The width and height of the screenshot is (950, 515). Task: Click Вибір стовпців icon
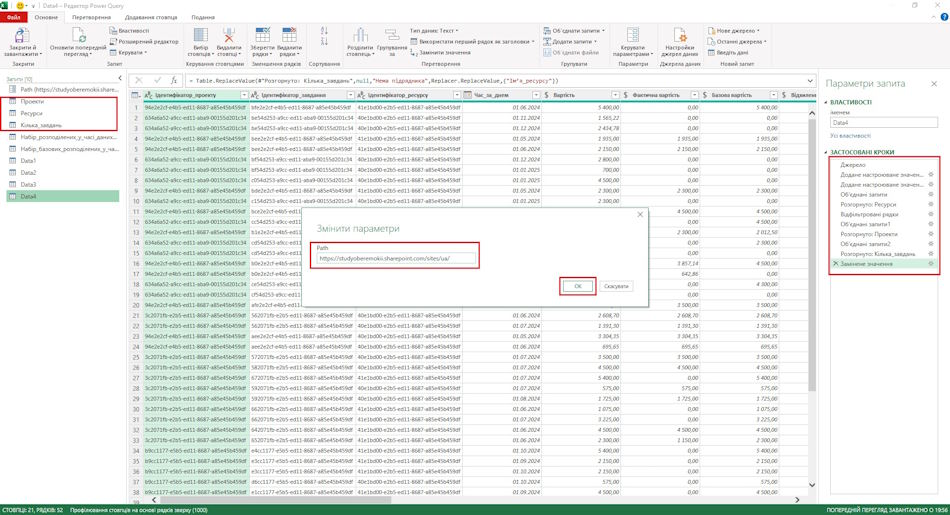[x=201, y=35]
